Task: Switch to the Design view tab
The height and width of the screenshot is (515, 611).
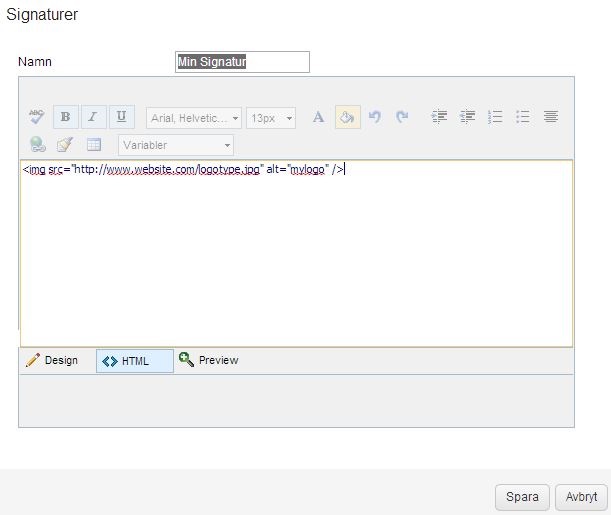Action: click(x=52, y=360)
